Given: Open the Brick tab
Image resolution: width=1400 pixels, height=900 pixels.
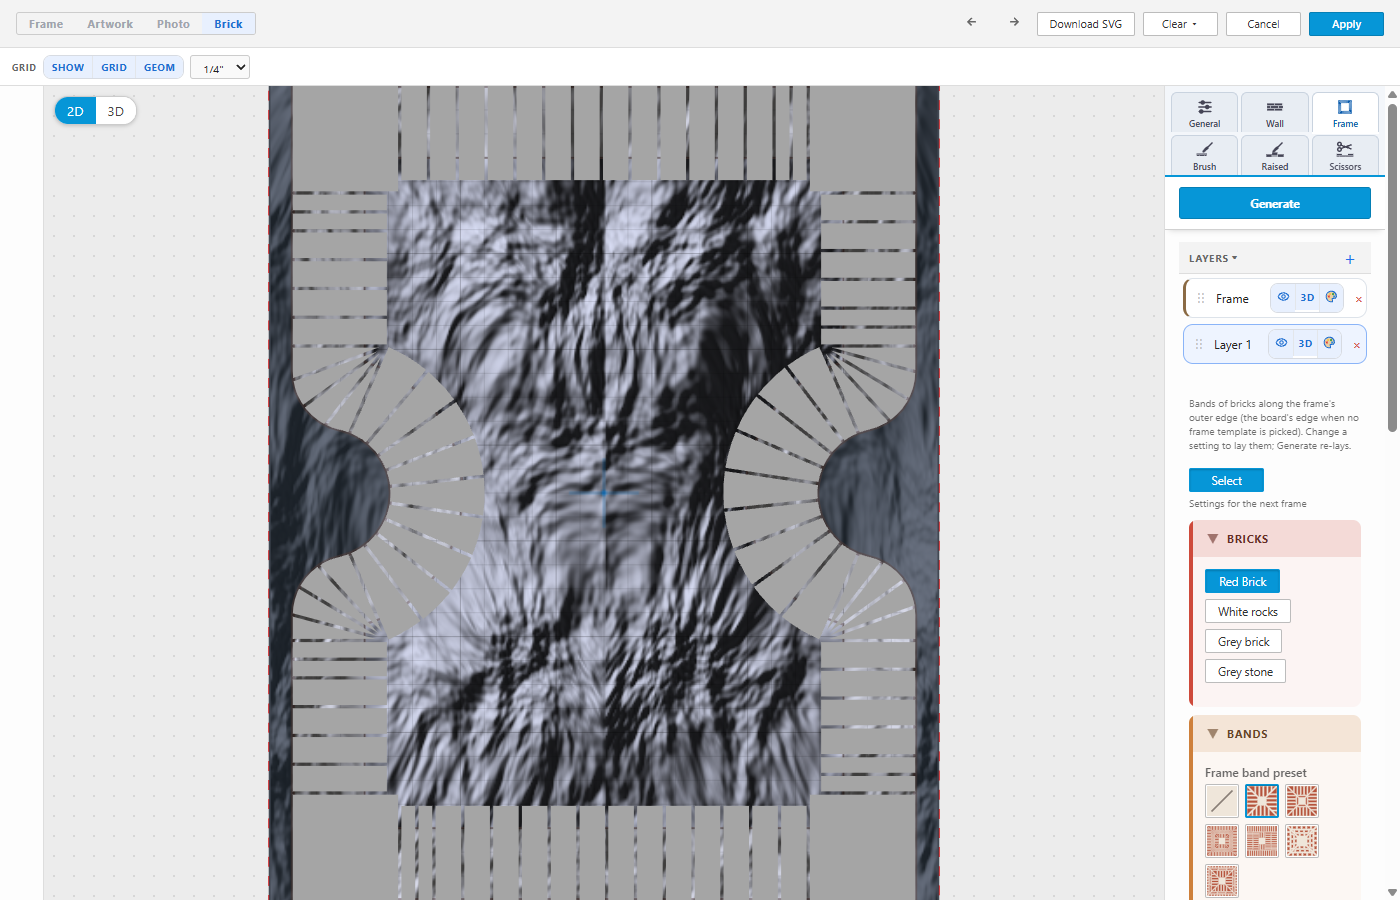Looking at the screenshot, I should coord(228,24).
